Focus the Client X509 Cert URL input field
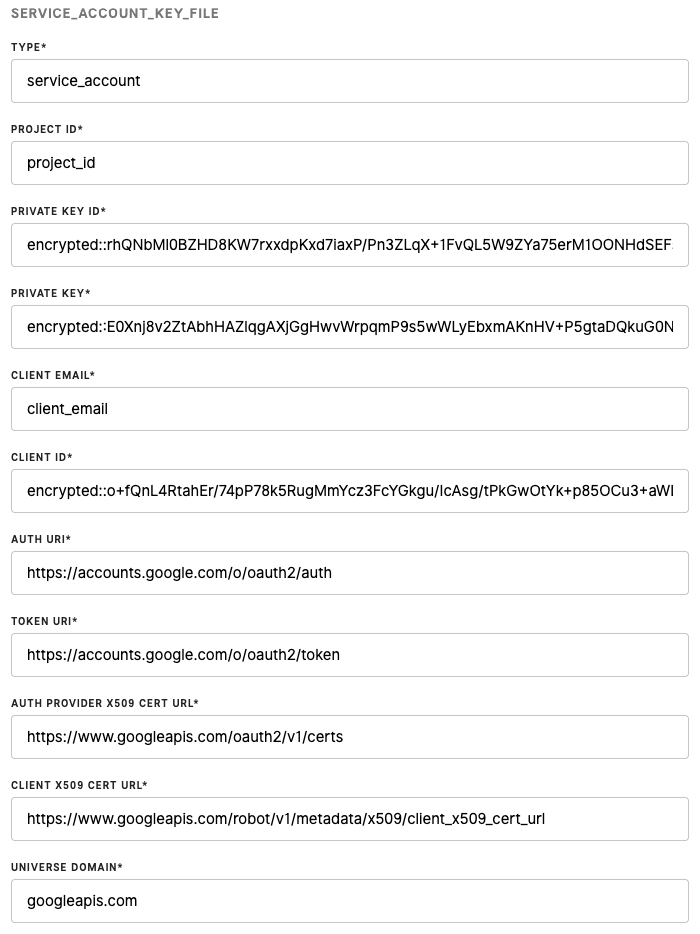Viewport: 700px width, 934px height. 350,819
